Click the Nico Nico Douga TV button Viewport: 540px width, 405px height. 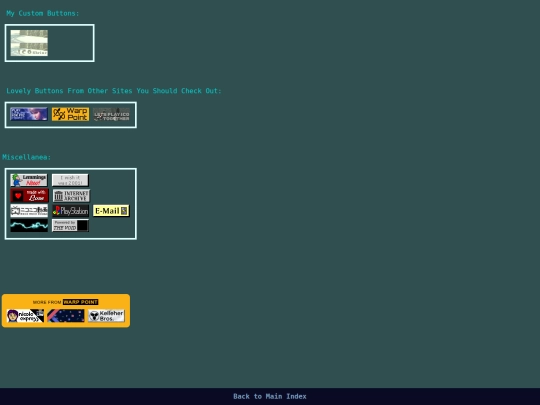pyautogui.click(x=29, y=210)
